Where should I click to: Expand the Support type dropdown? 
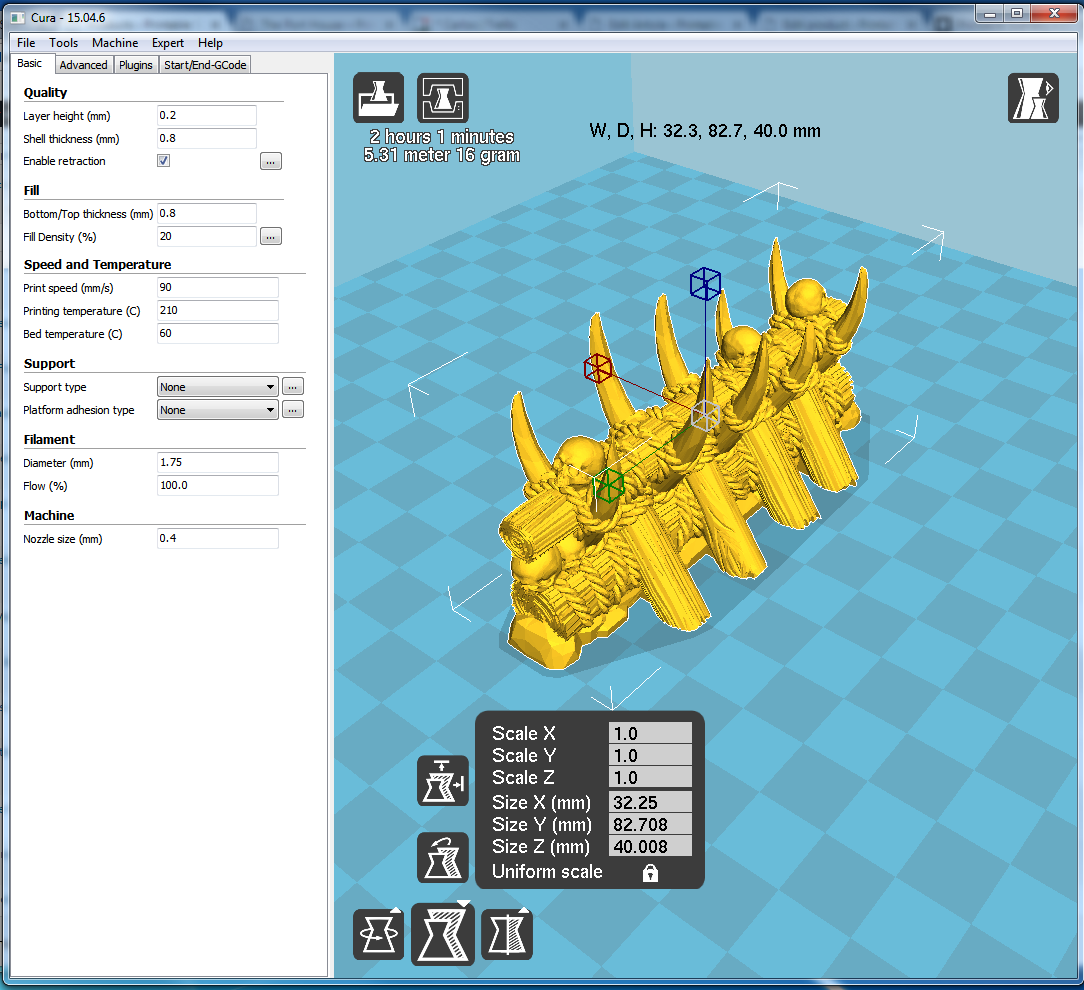click(x=218, y=387)
